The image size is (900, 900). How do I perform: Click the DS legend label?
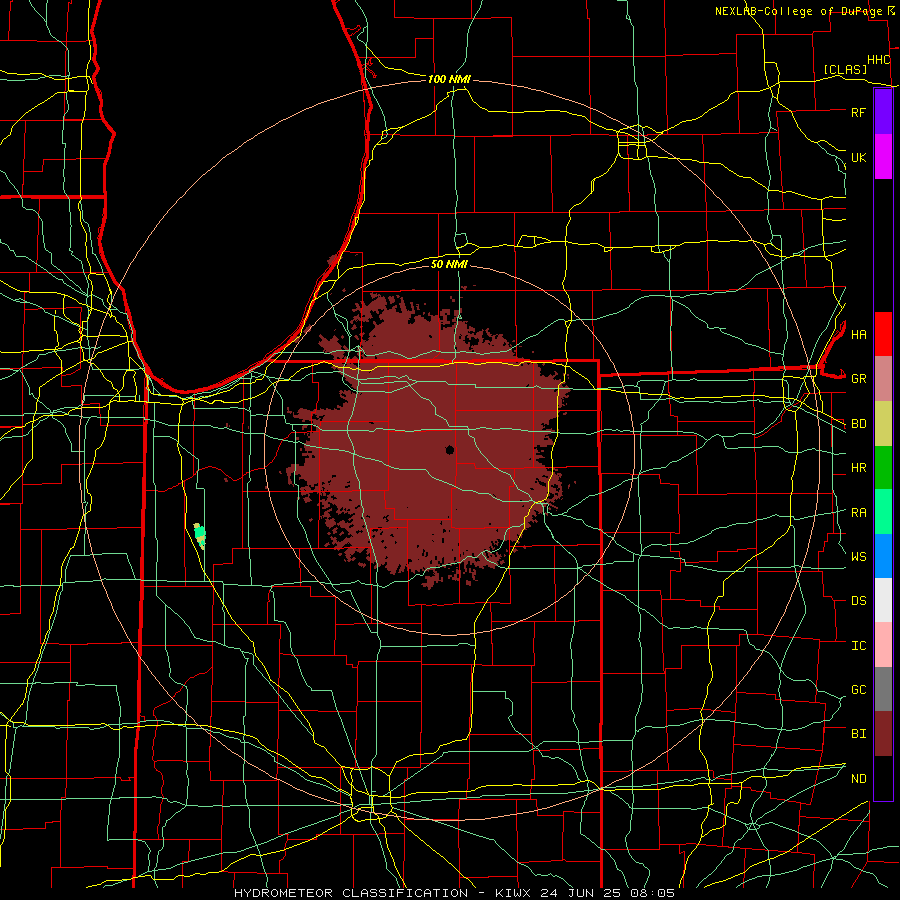coord(858,601)
